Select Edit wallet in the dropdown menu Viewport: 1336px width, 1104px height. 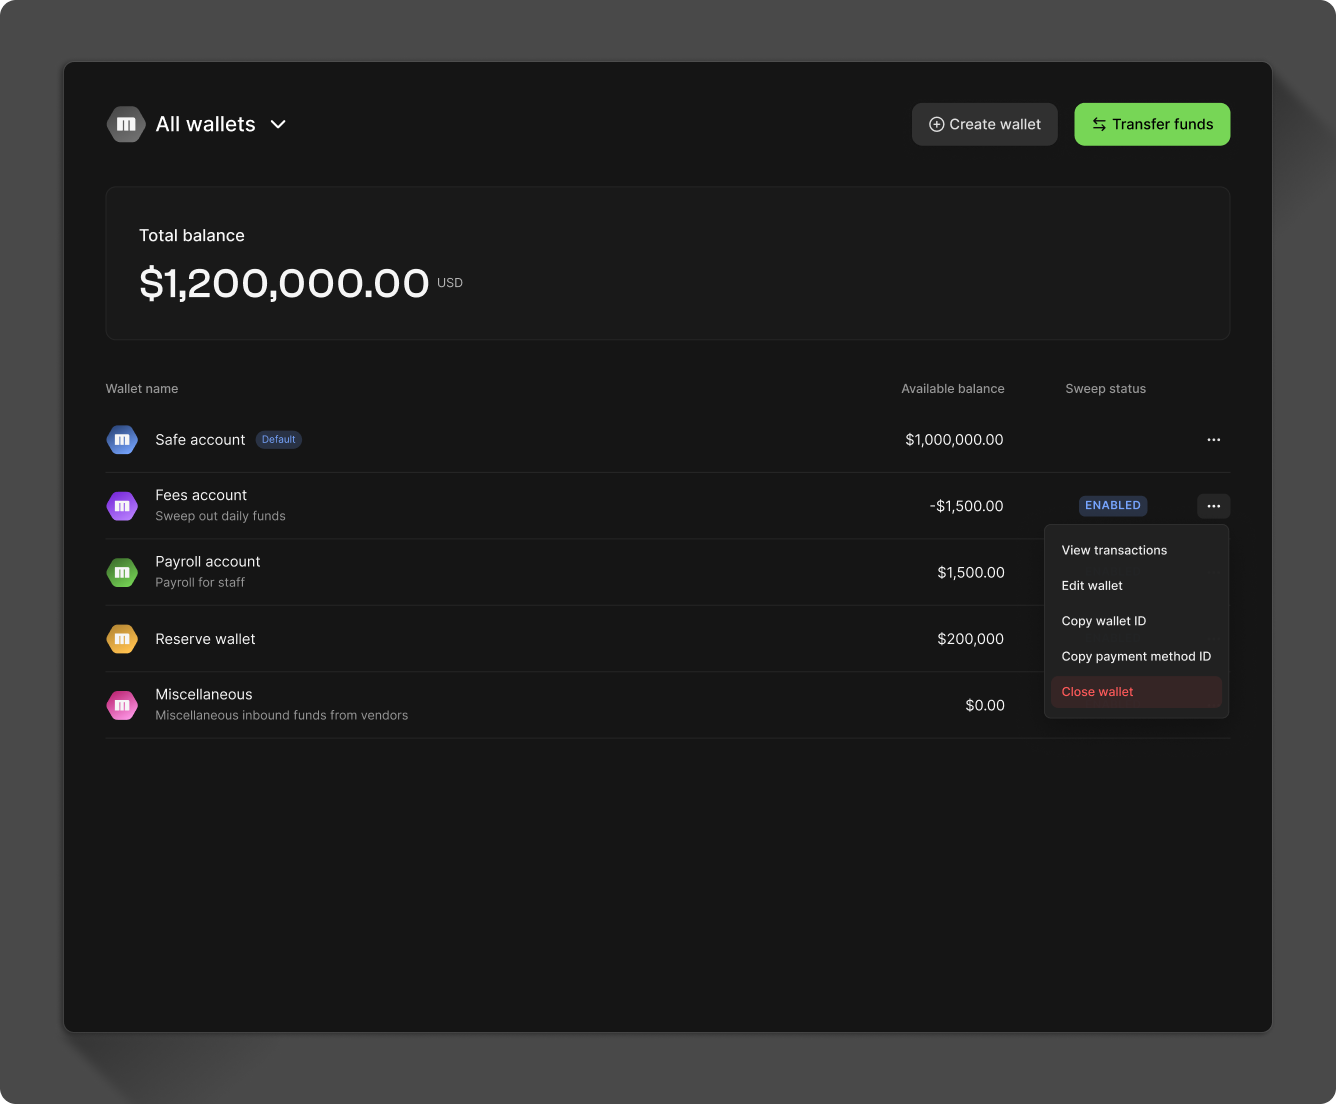tap(1092, 585)
